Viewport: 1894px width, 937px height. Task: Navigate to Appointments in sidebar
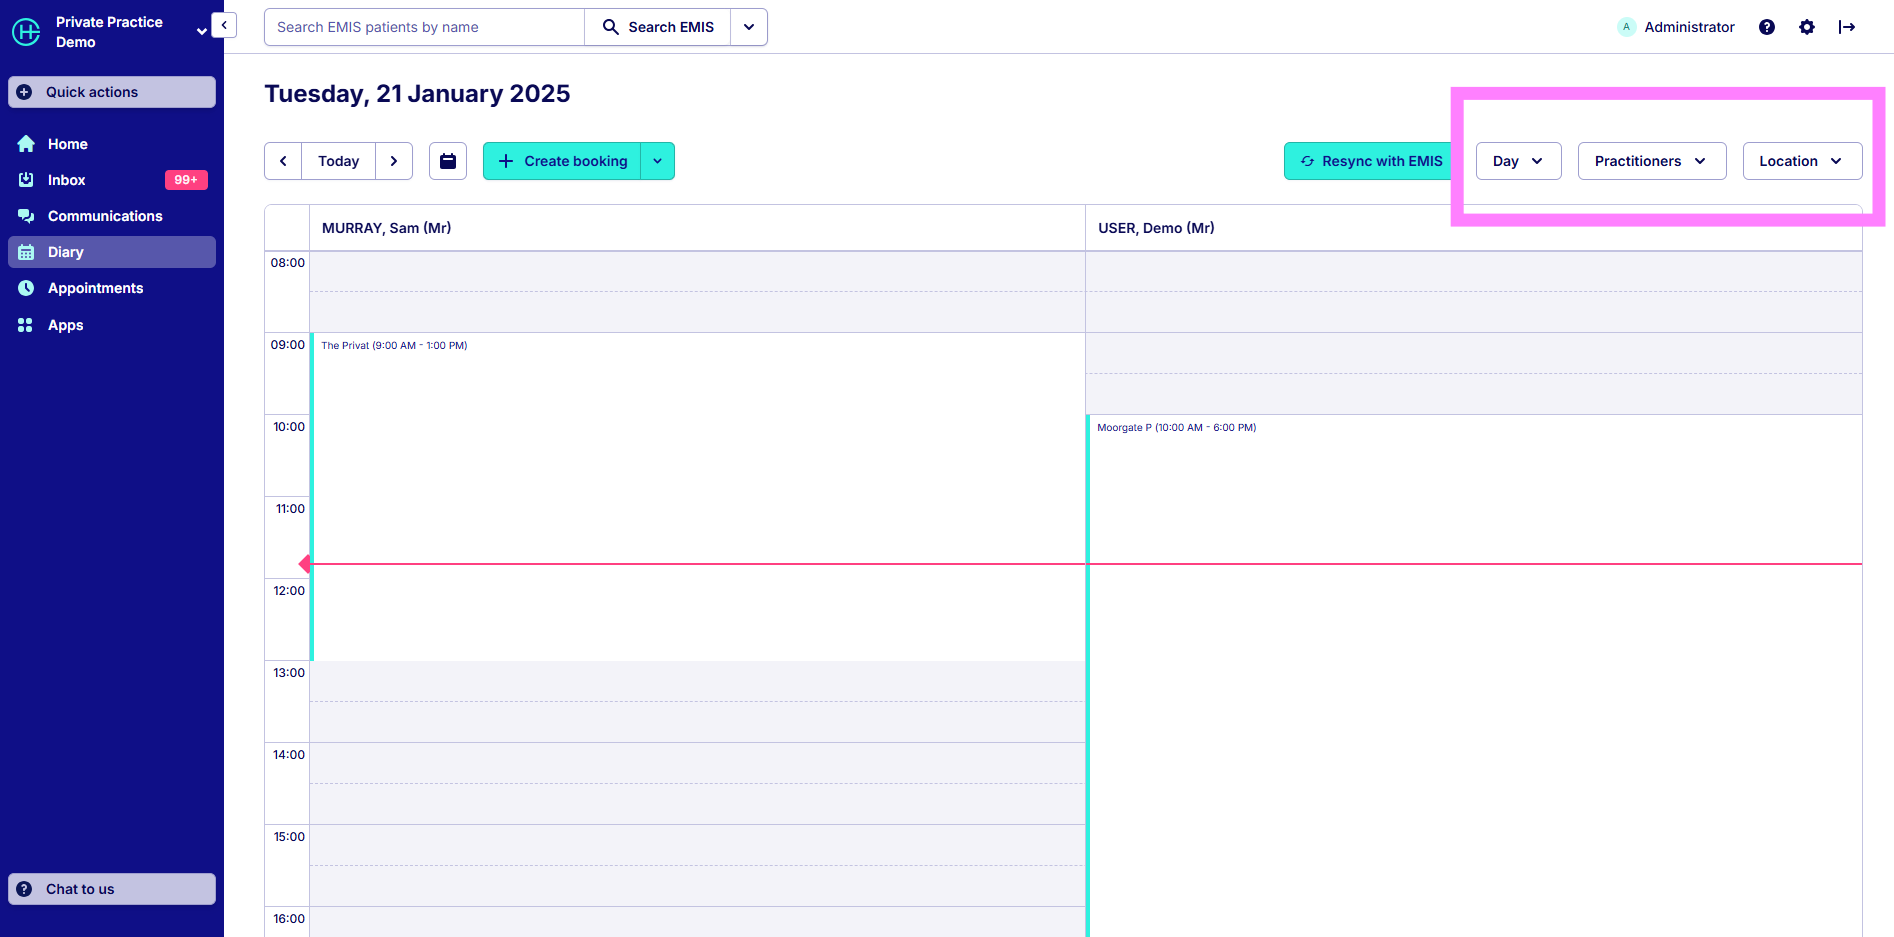point(95,288)
